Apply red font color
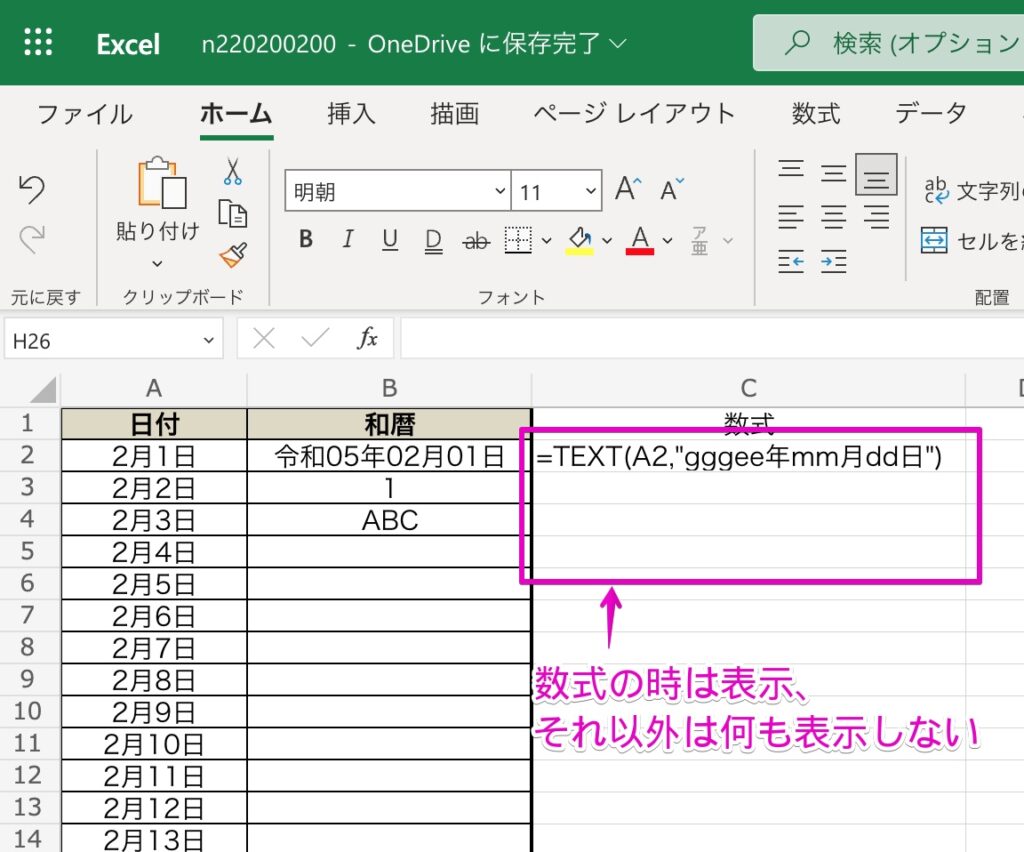Screen dimensions: 1024x852 (640, 240)
